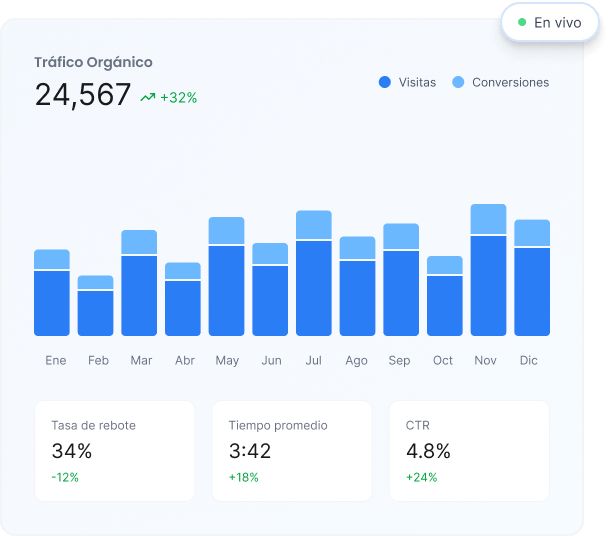This screenshot has width=612, height=536.
Task: Open the CTR metric card
Action: (x=468, y=451)
